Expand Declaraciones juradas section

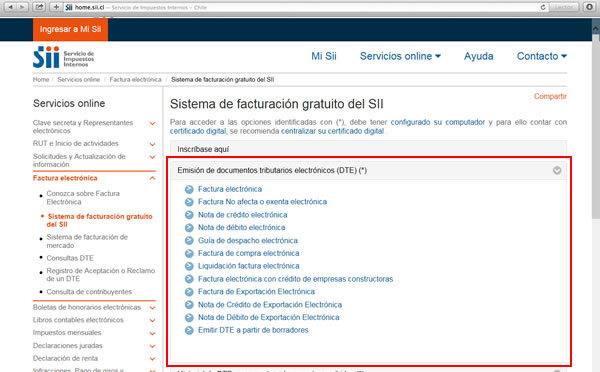(152, 346)
